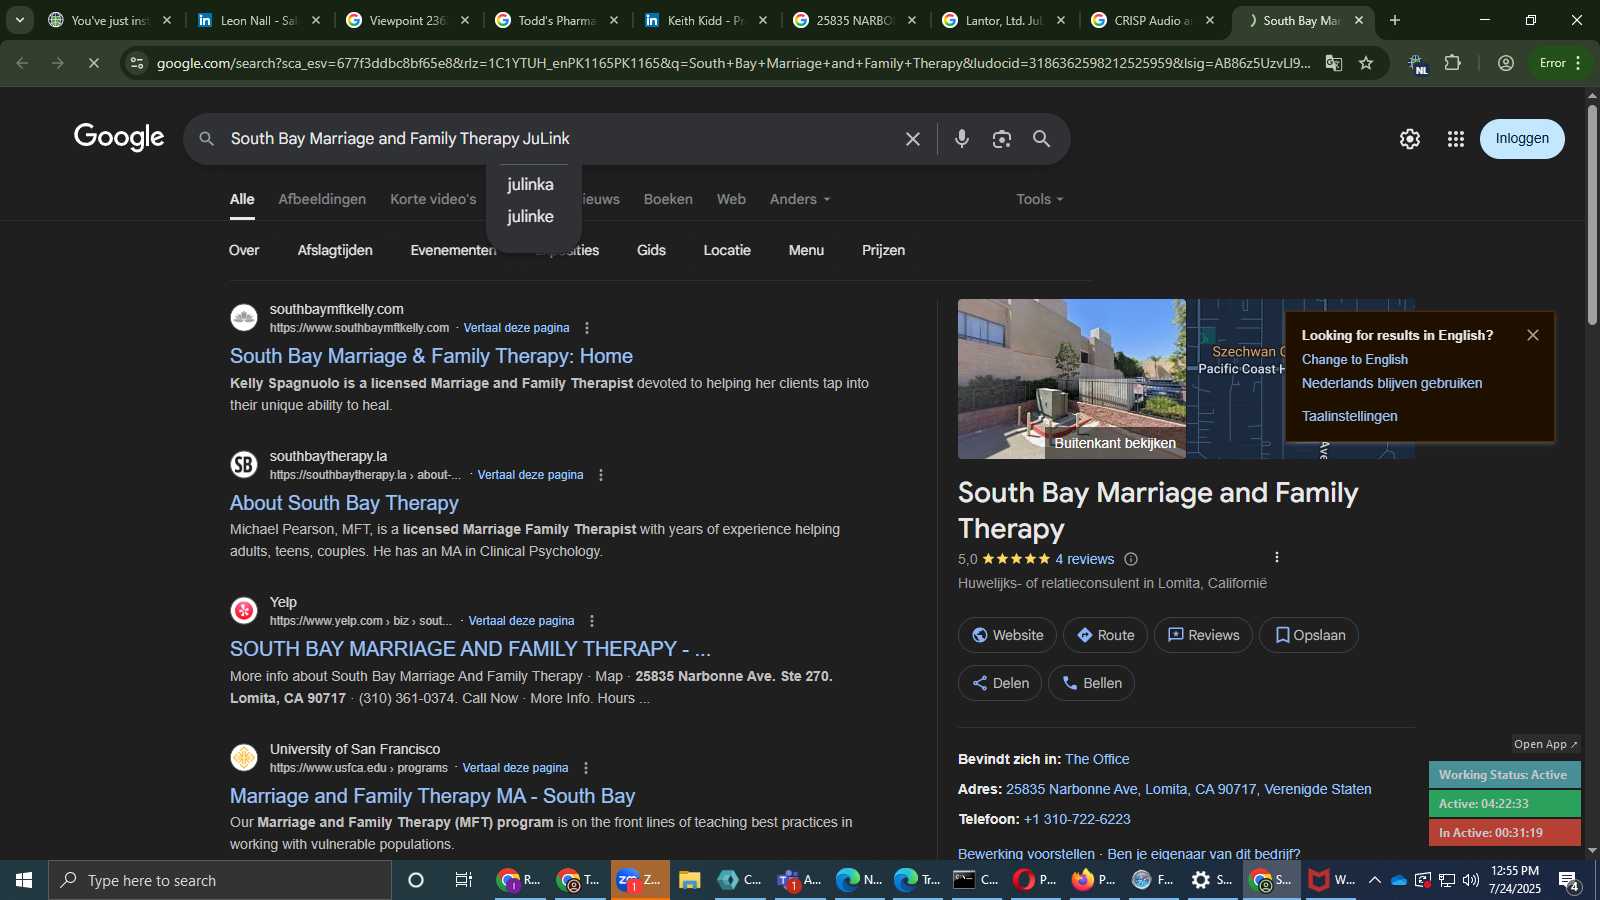Image resolution: width=1600 pixels, height=900 pixels.
Task: Select the Locatie chip
Action: (x=727, y=250)
